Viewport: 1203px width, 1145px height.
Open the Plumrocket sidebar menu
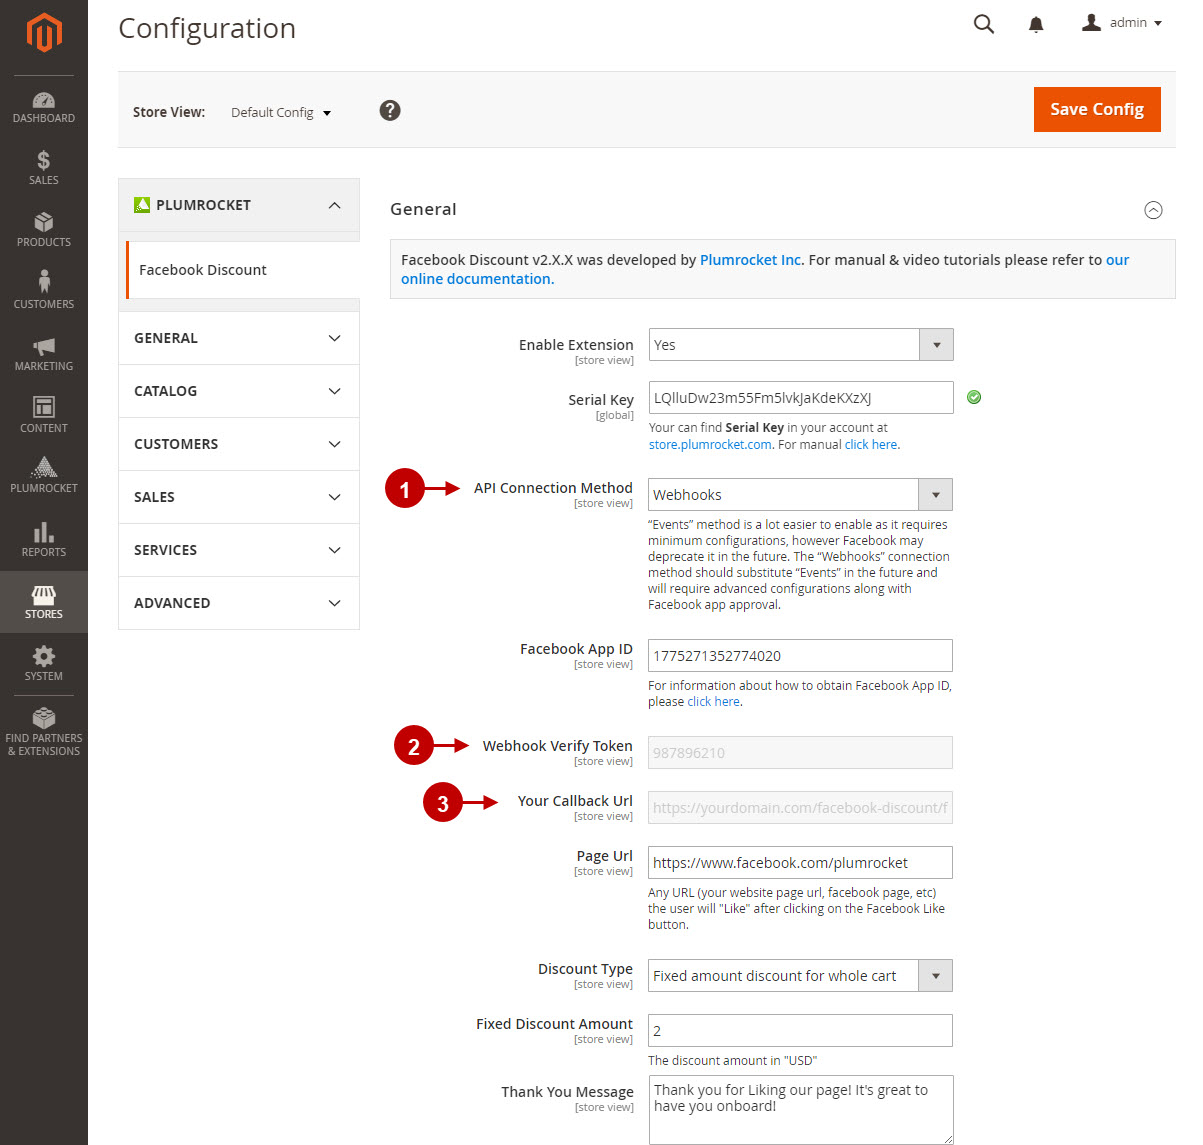pyautogui.click(x=44, y=476)
